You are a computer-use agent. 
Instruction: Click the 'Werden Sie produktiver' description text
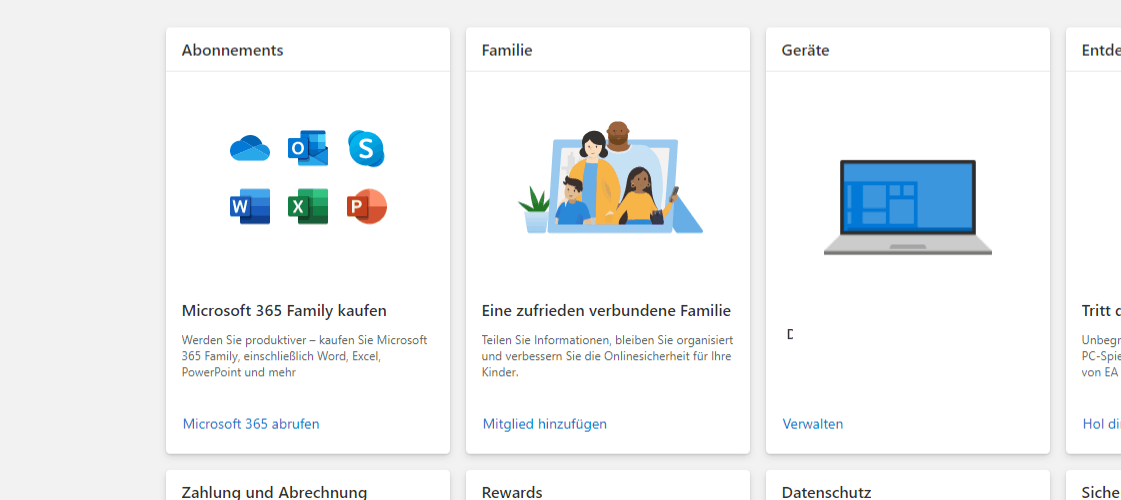[305, 356]
